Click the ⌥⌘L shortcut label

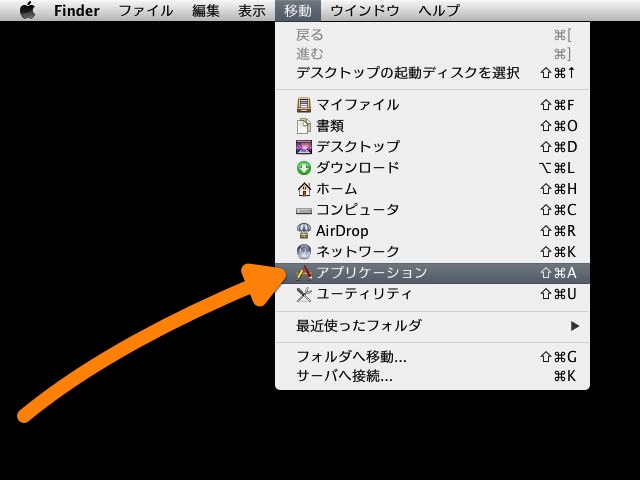pyautogui.click(x=557, y=168)
